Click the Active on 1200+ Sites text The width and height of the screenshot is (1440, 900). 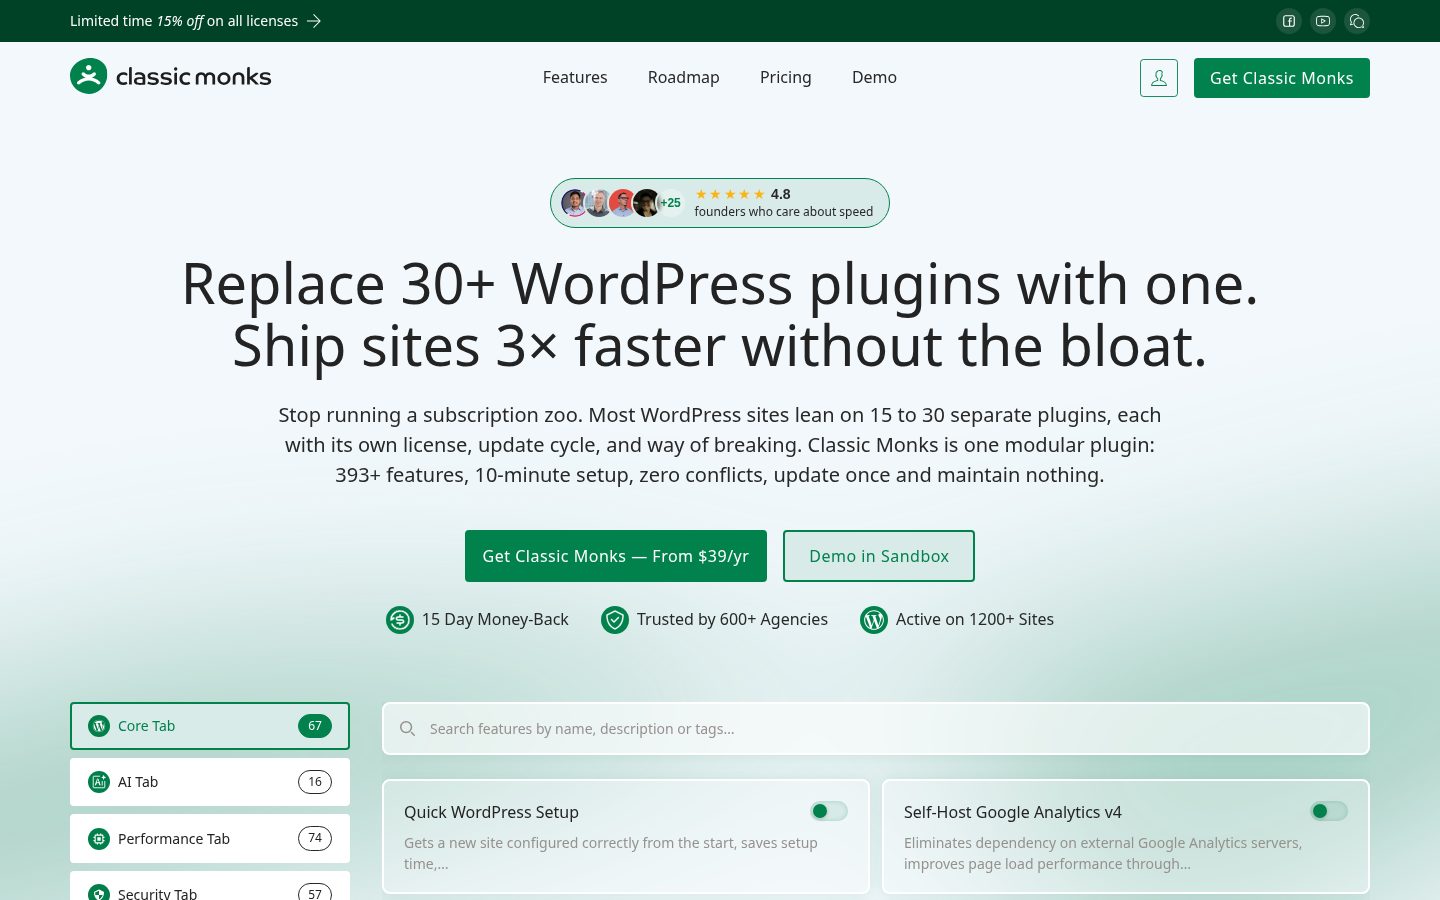pos(975,619)
